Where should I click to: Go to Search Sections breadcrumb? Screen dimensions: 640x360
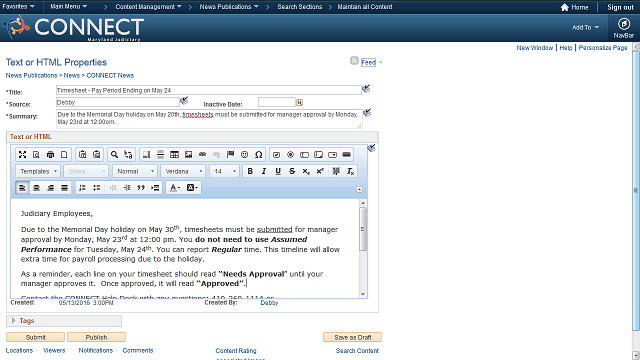300,7
